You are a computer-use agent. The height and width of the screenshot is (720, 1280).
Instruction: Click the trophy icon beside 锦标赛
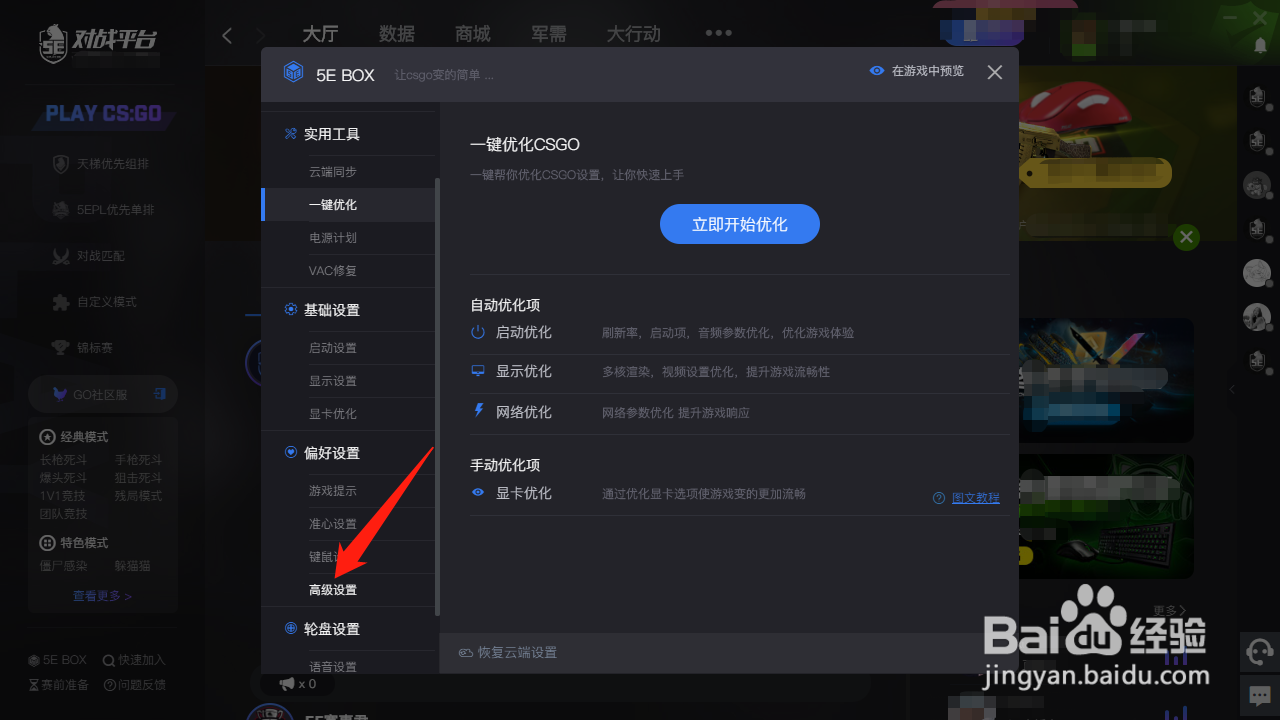pyautogui.click(x=61, y=347)
